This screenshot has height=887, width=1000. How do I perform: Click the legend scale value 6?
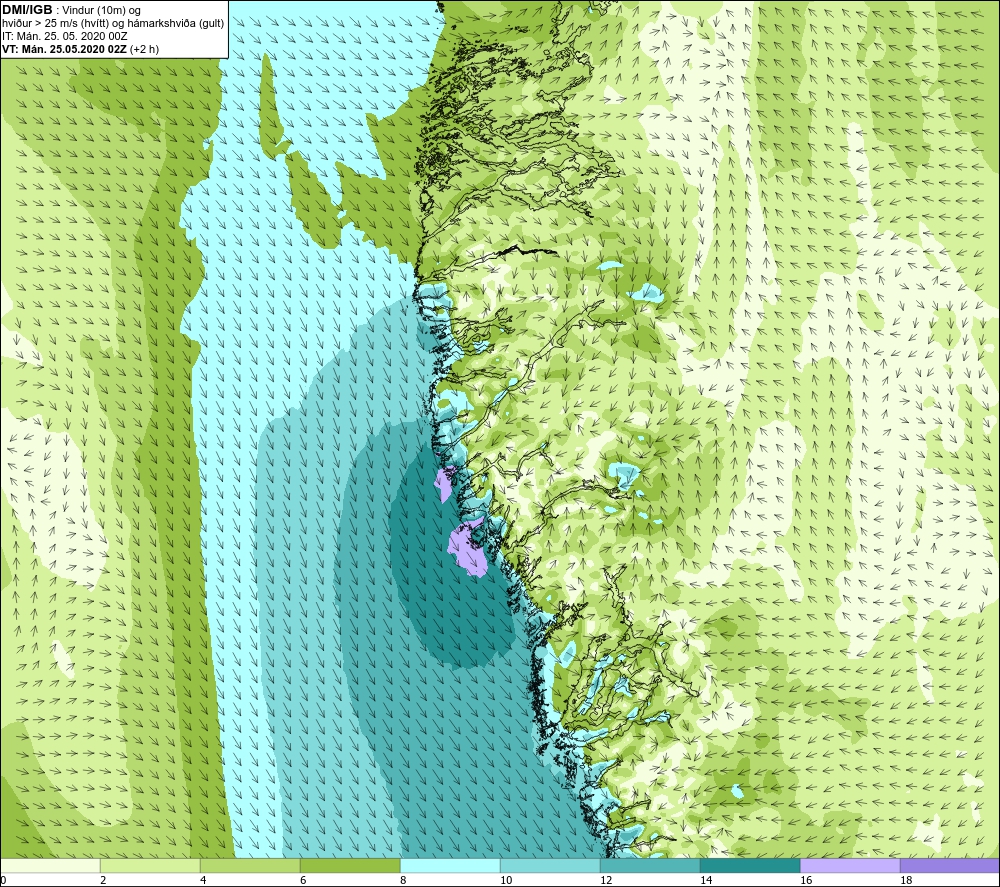pos(303,880)
